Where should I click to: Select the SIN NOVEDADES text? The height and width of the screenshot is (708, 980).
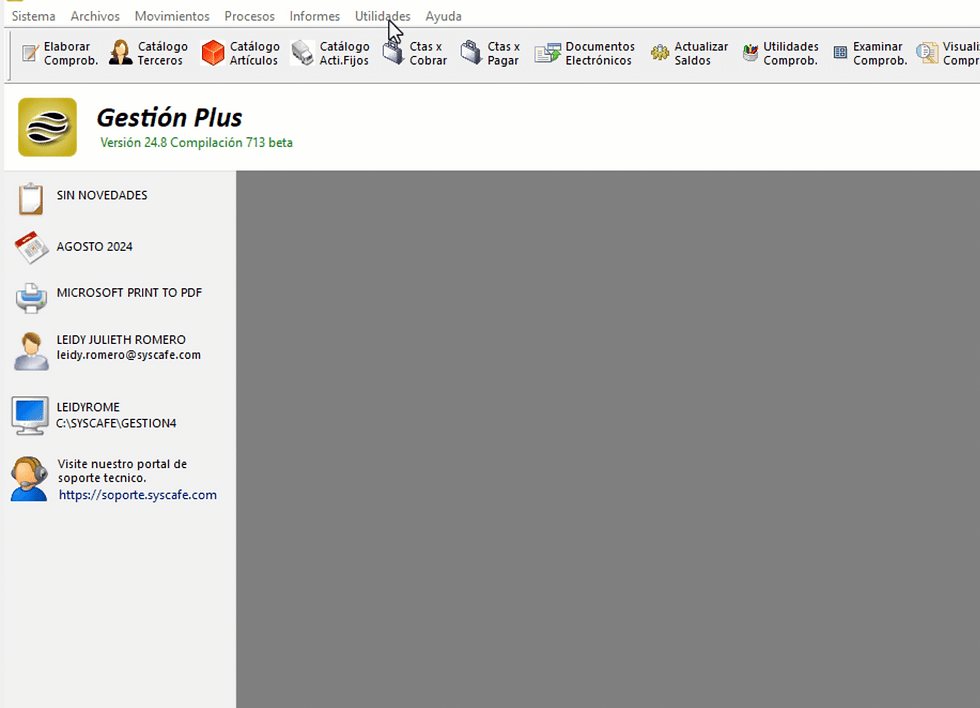[x=102, y=196]
